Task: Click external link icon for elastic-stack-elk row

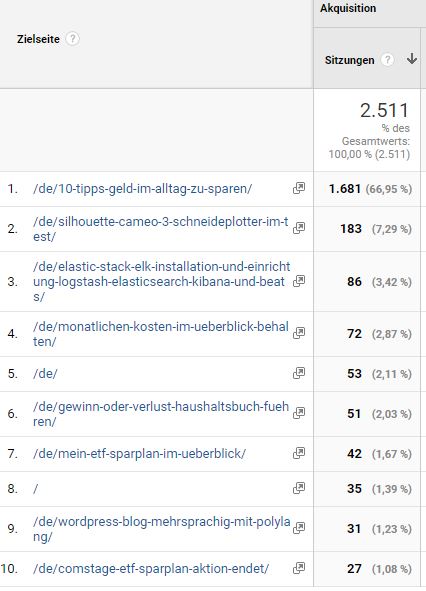Action: (299, 281)
